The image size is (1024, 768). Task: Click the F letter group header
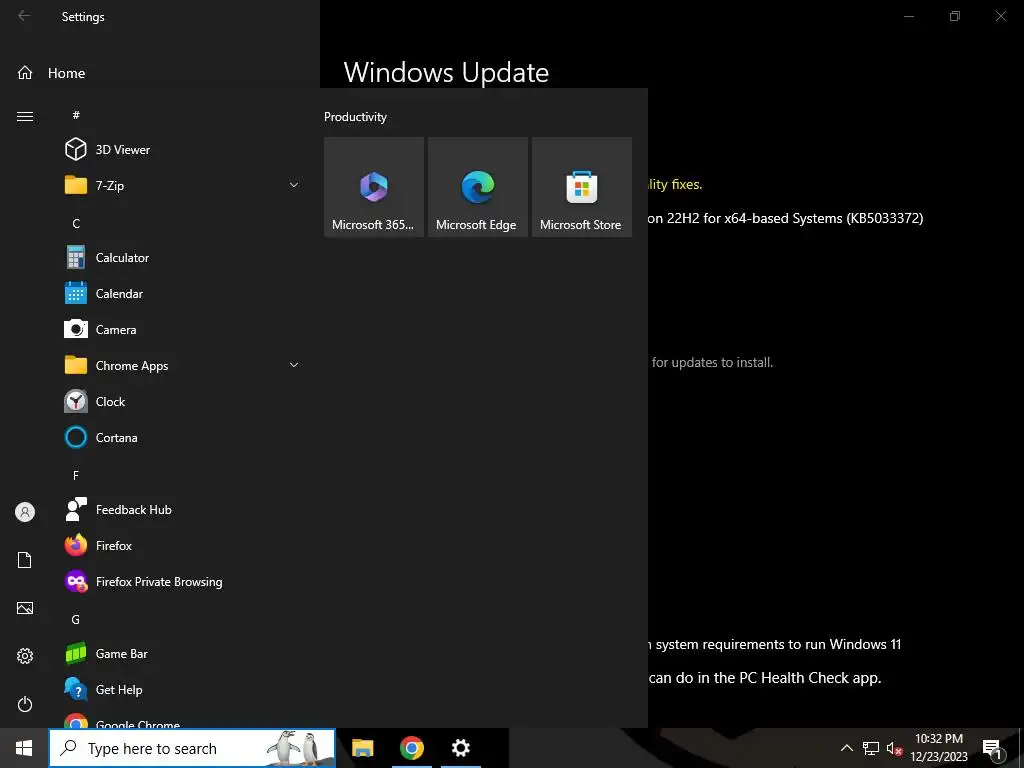point(76,475)
